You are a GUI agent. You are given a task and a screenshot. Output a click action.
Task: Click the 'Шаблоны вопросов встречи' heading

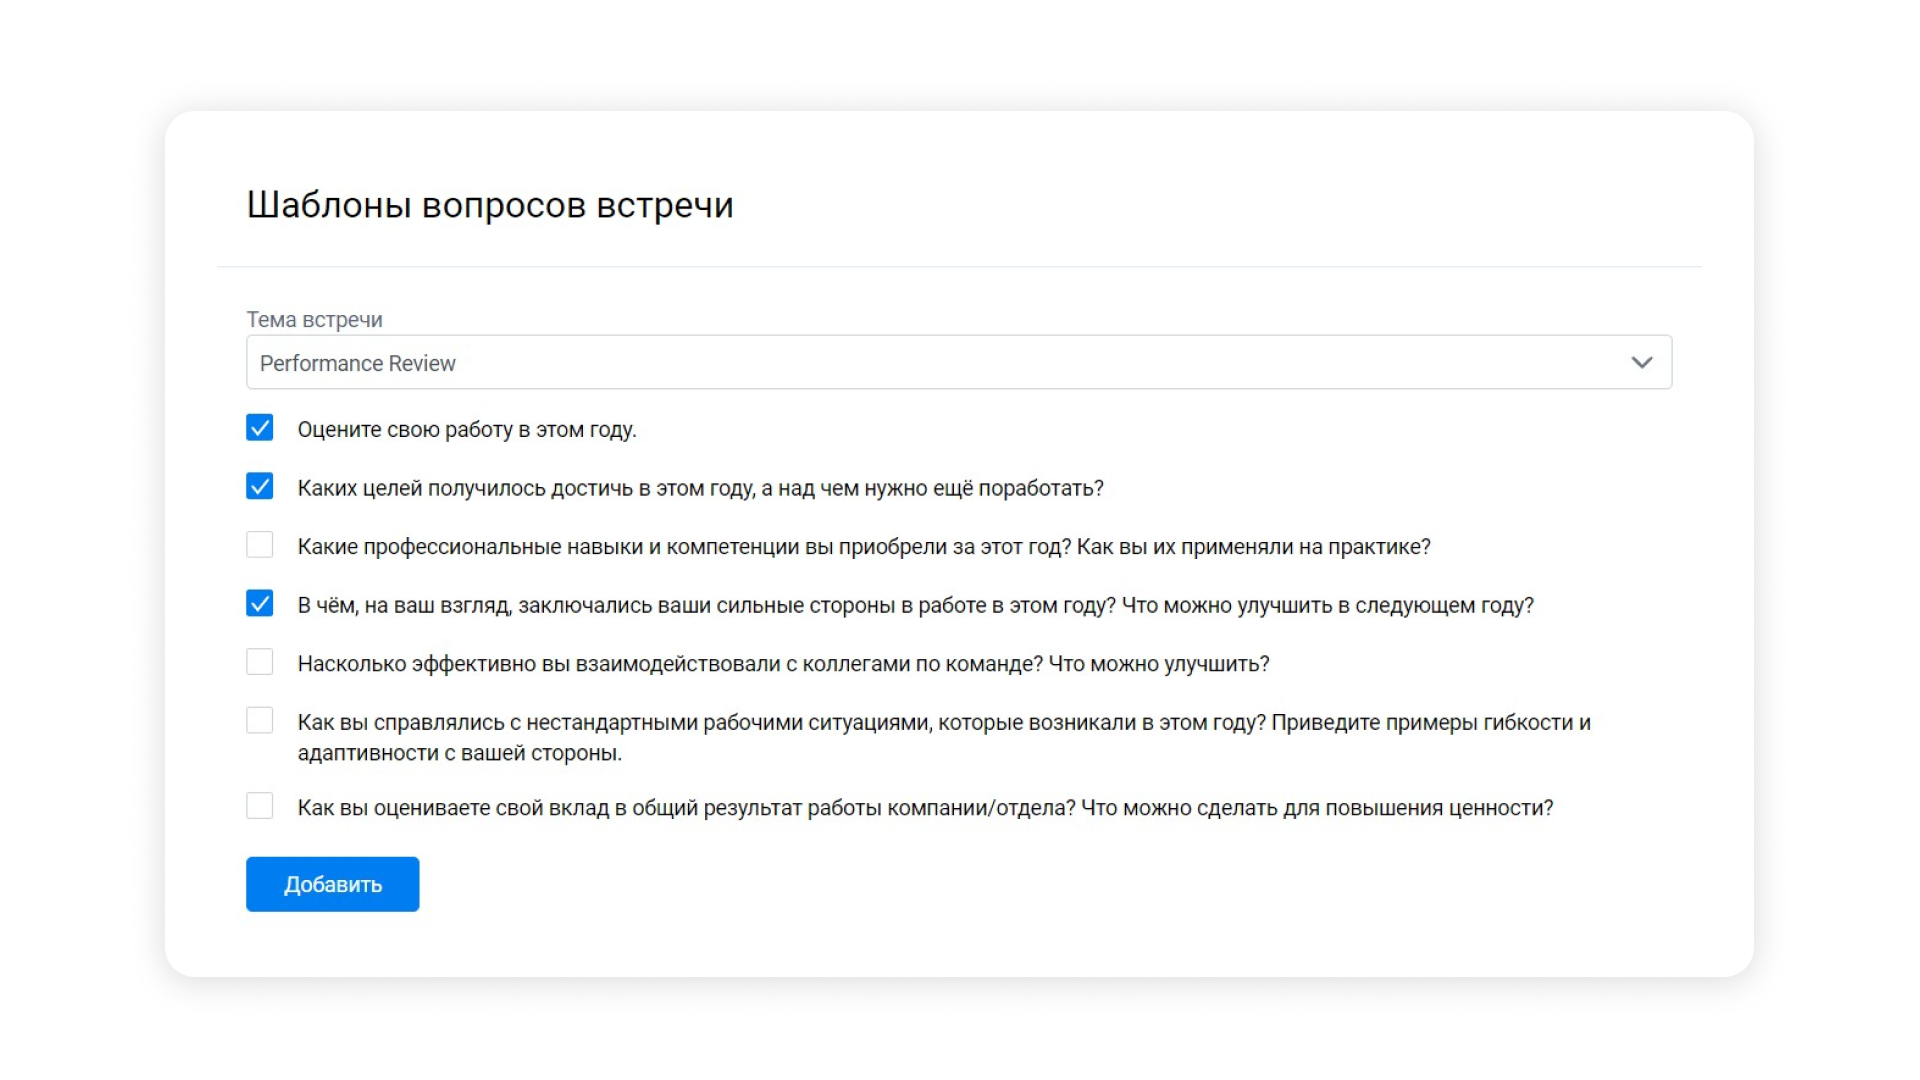[489, 205]
